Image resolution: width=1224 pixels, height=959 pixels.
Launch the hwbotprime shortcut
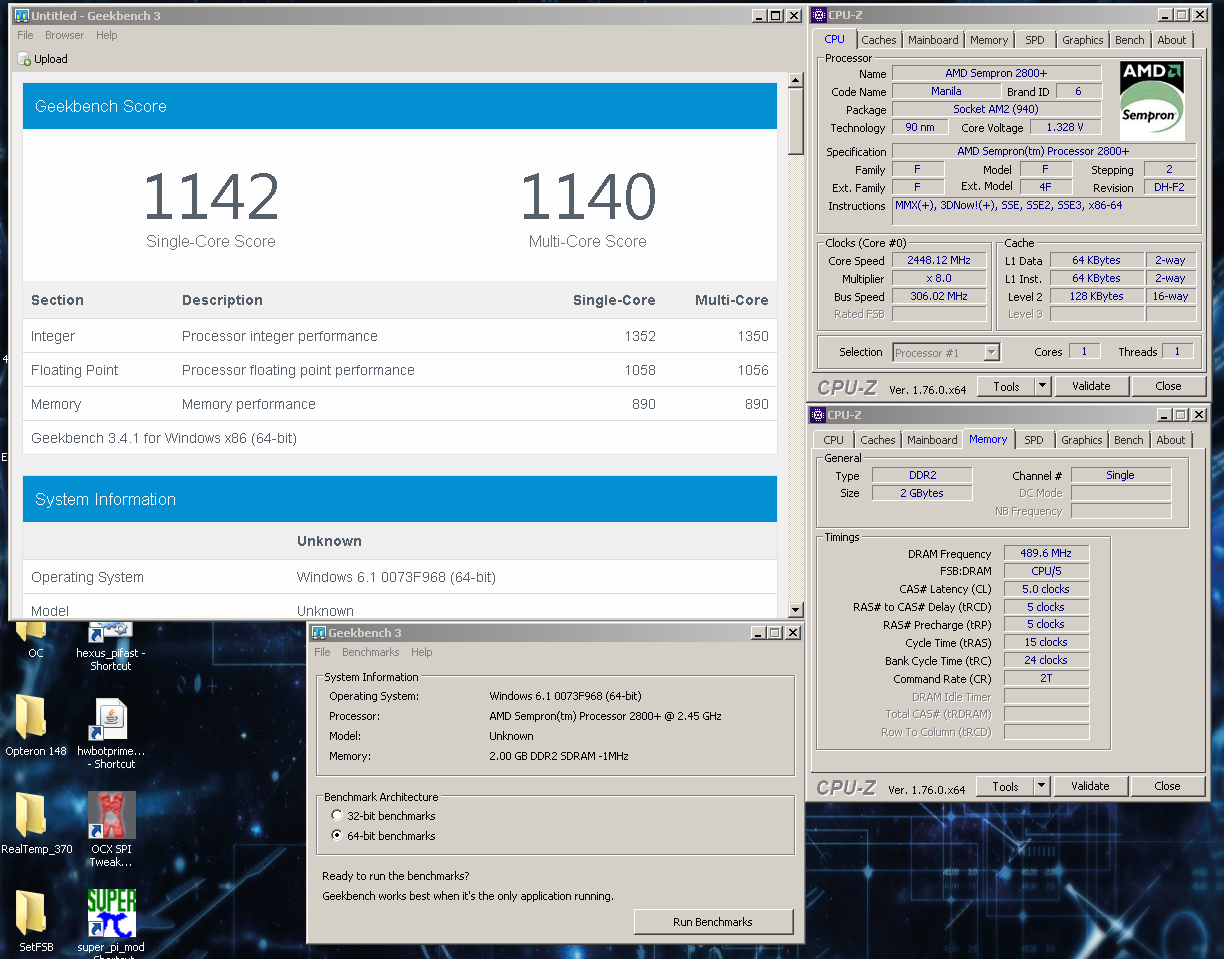pos(111,720)
